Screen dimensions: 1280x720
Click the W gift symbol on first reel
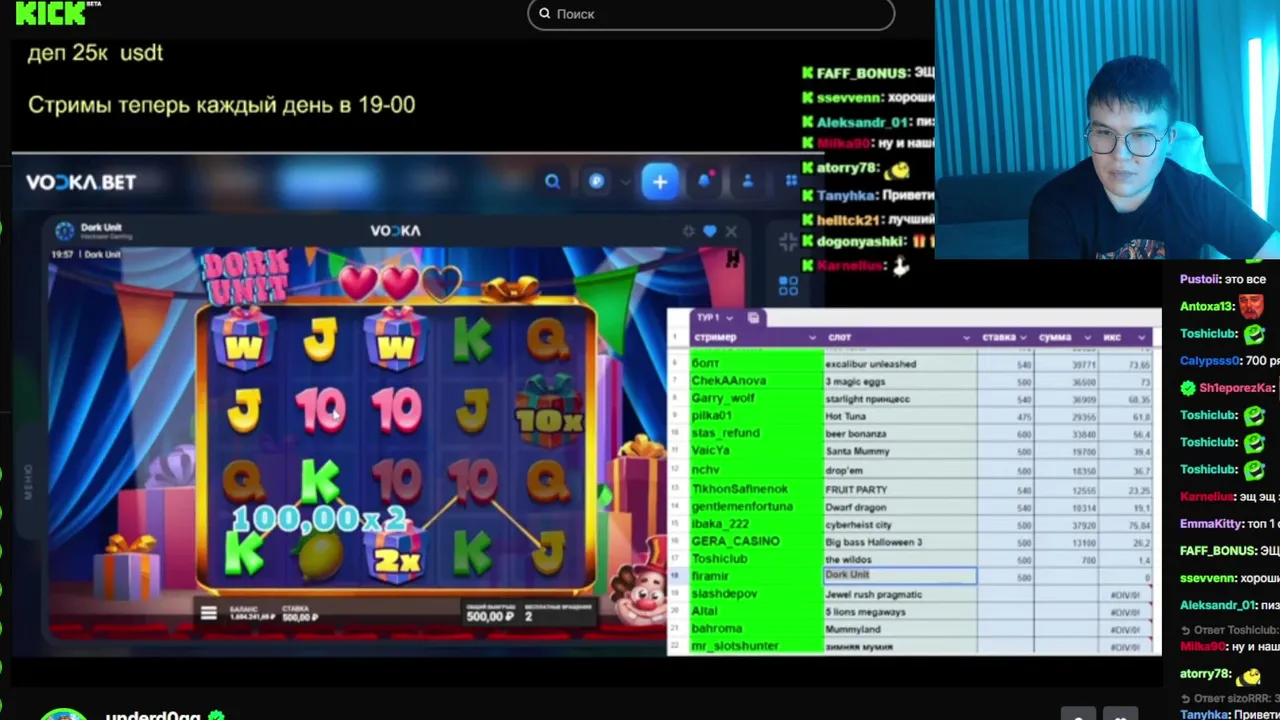243,340
